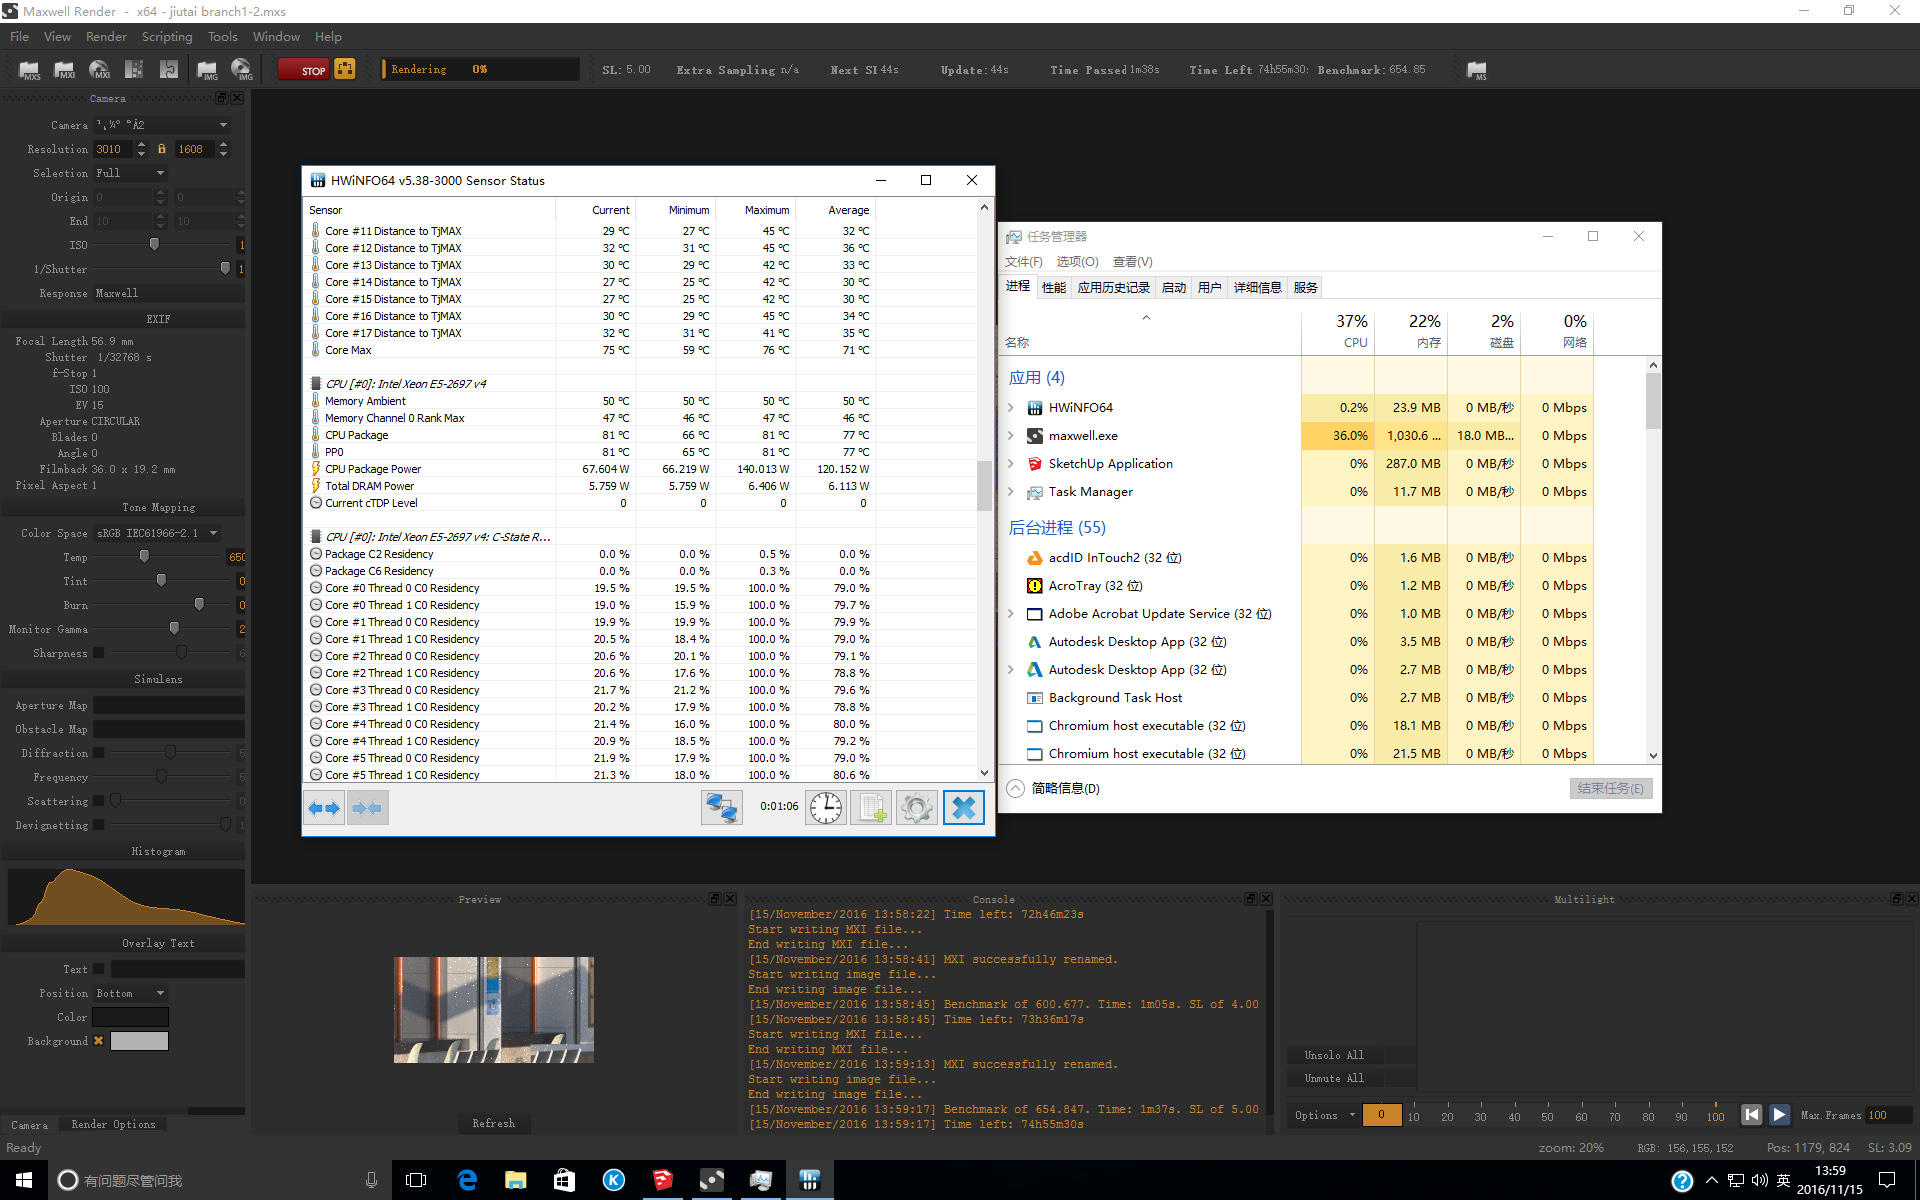Click the Multilight play button

click(x=1779, y=1114)
